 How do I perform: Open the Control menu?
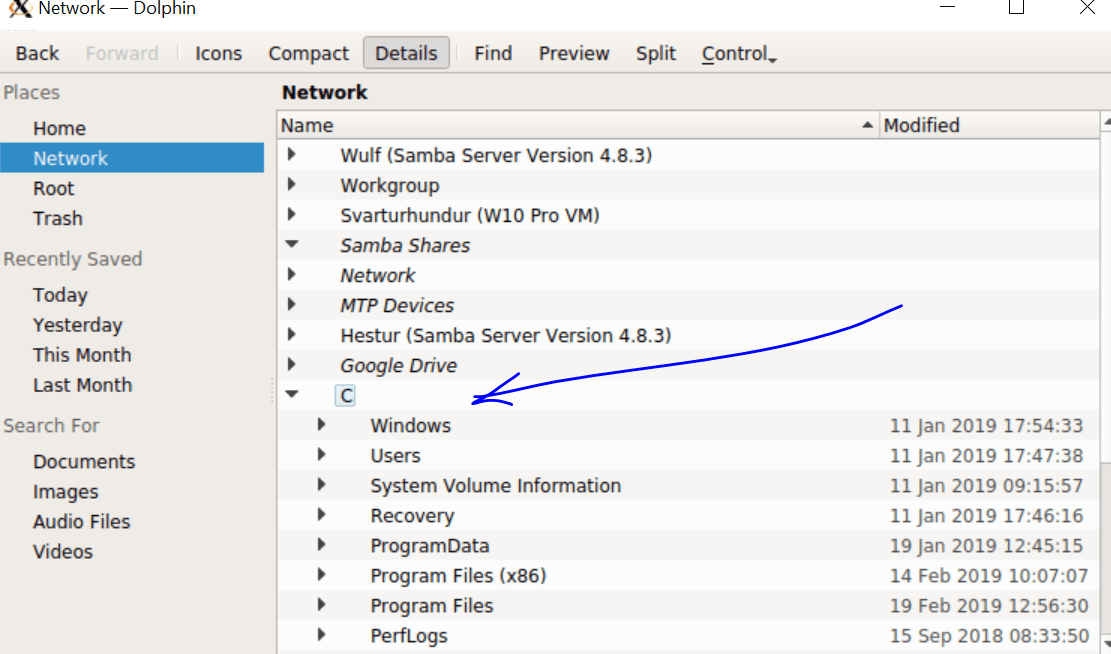737,53
